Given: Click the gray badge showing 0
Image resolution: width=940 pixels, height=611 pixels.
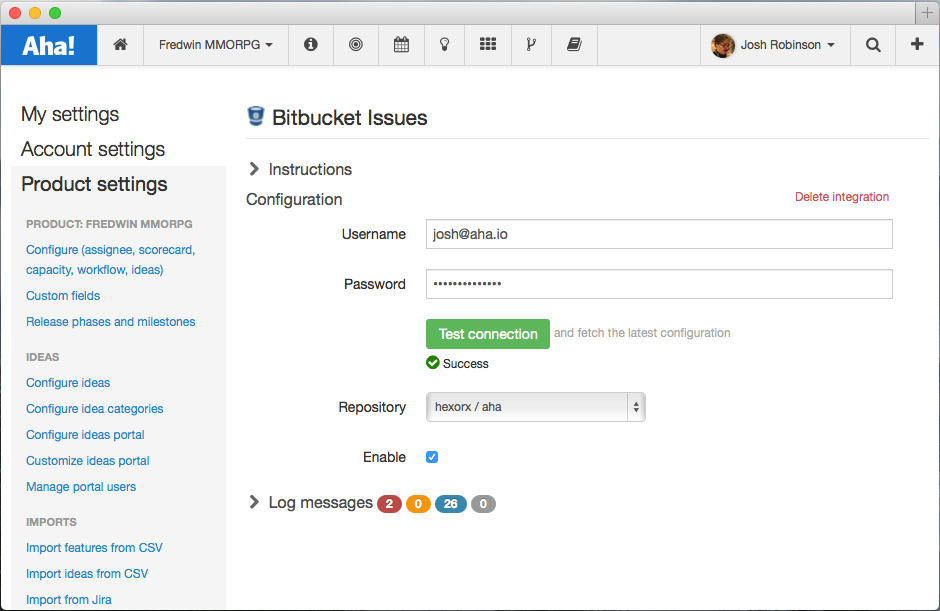Looking at the screenshot, I should [x=483, y=504].
